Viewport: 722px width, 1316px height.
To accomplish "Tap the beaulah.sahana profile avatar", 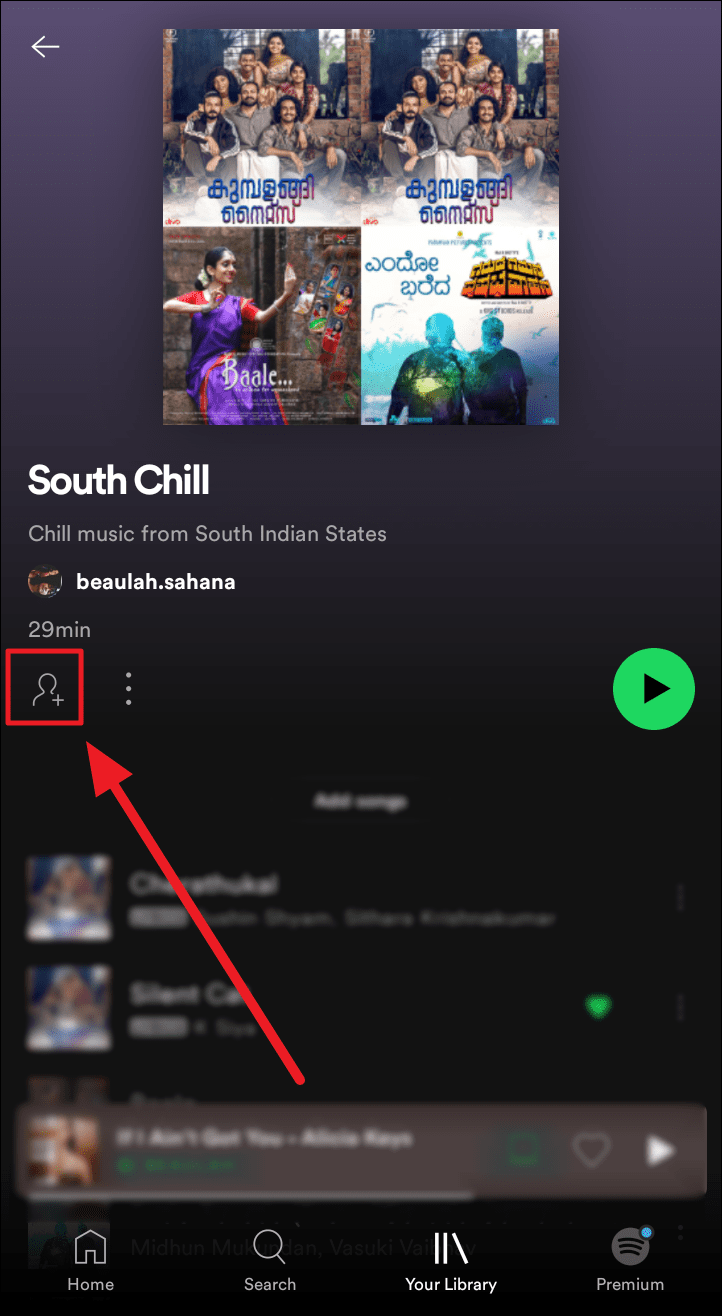I will pos(45,582).
